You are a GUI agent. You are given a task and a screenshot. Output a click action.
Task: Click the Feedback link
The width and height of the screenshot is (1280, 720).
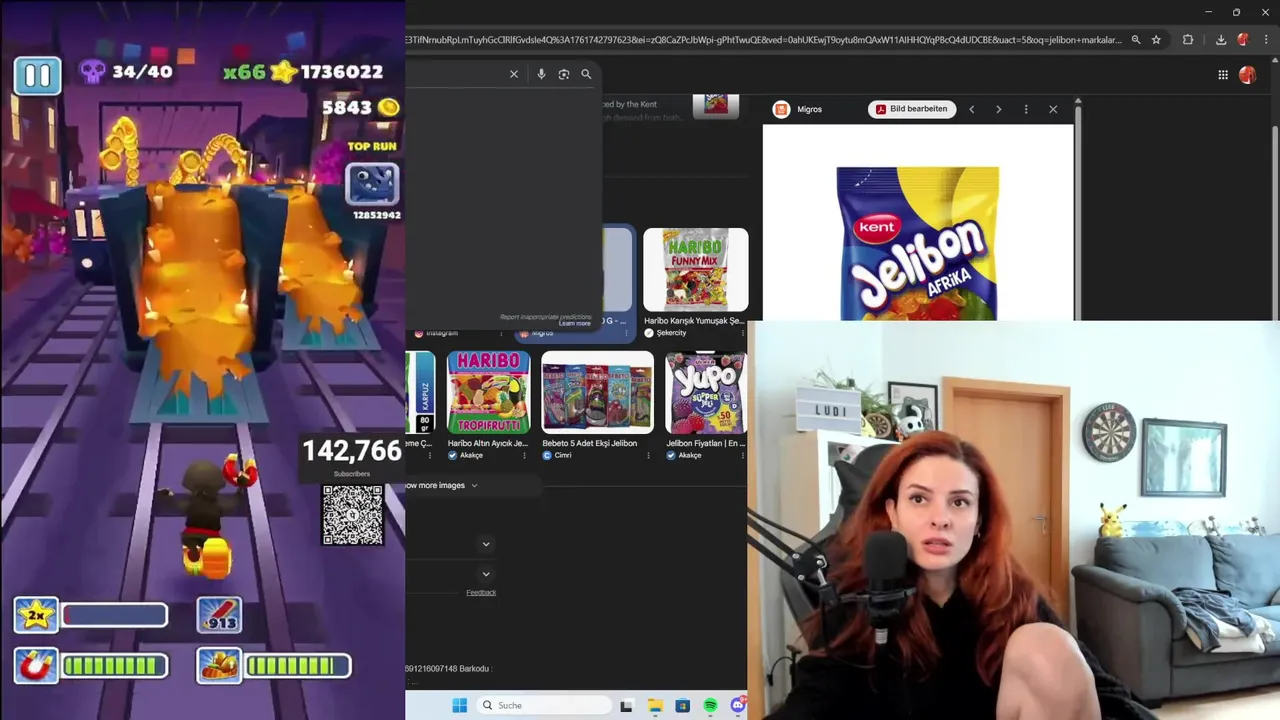481,593
